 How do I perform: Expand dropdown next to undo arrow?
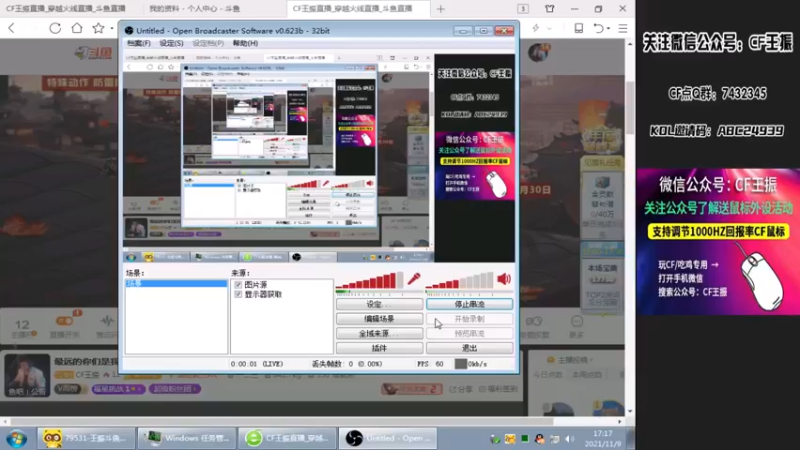point(609,29)
